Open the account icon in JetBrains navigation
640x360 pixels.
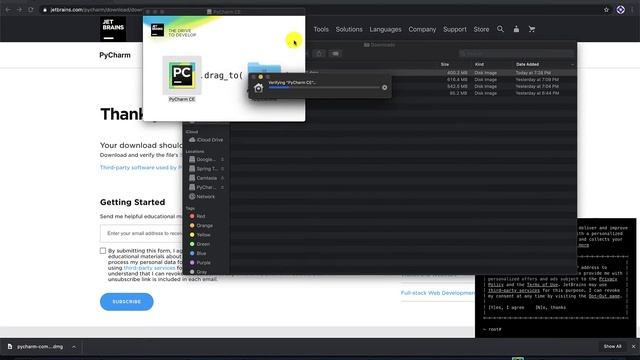click(516, 29)
